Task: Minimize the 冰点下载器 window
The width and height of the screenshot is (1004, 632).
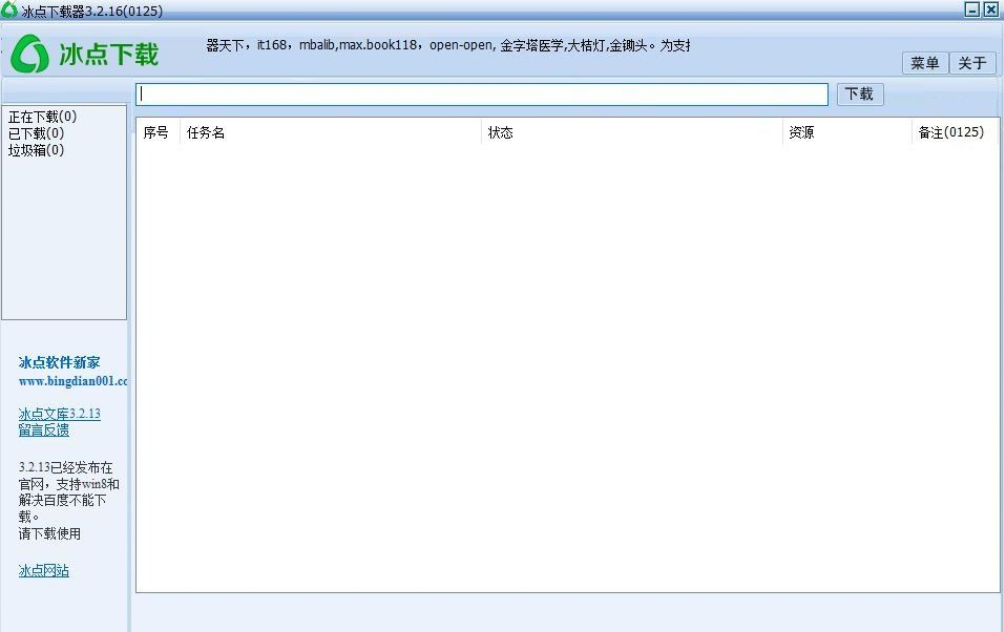Action: pos(972,9)
